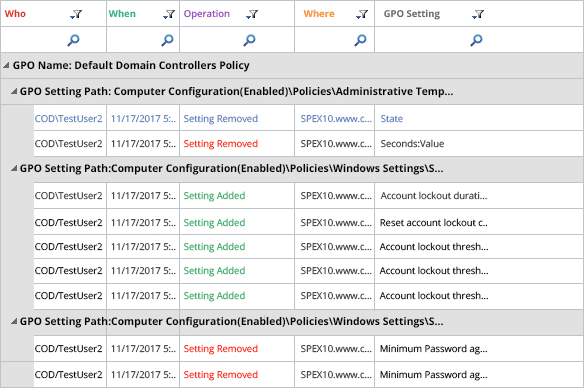Open the filter icon on Operation column
The height and width of the screenshot is (388, 584).
click(252, 14)
